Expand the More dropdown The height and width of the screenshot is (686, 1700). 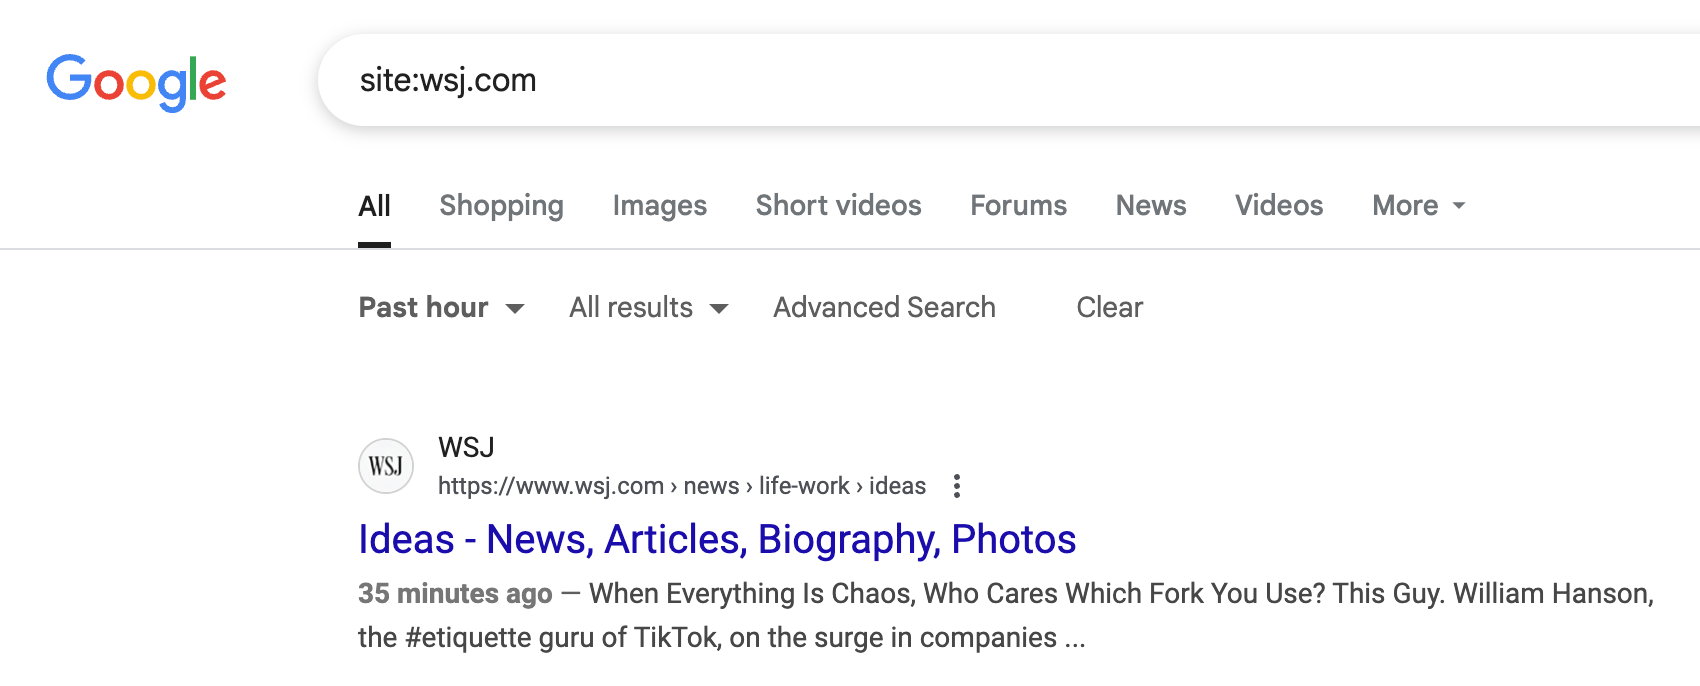[1419, 206]
